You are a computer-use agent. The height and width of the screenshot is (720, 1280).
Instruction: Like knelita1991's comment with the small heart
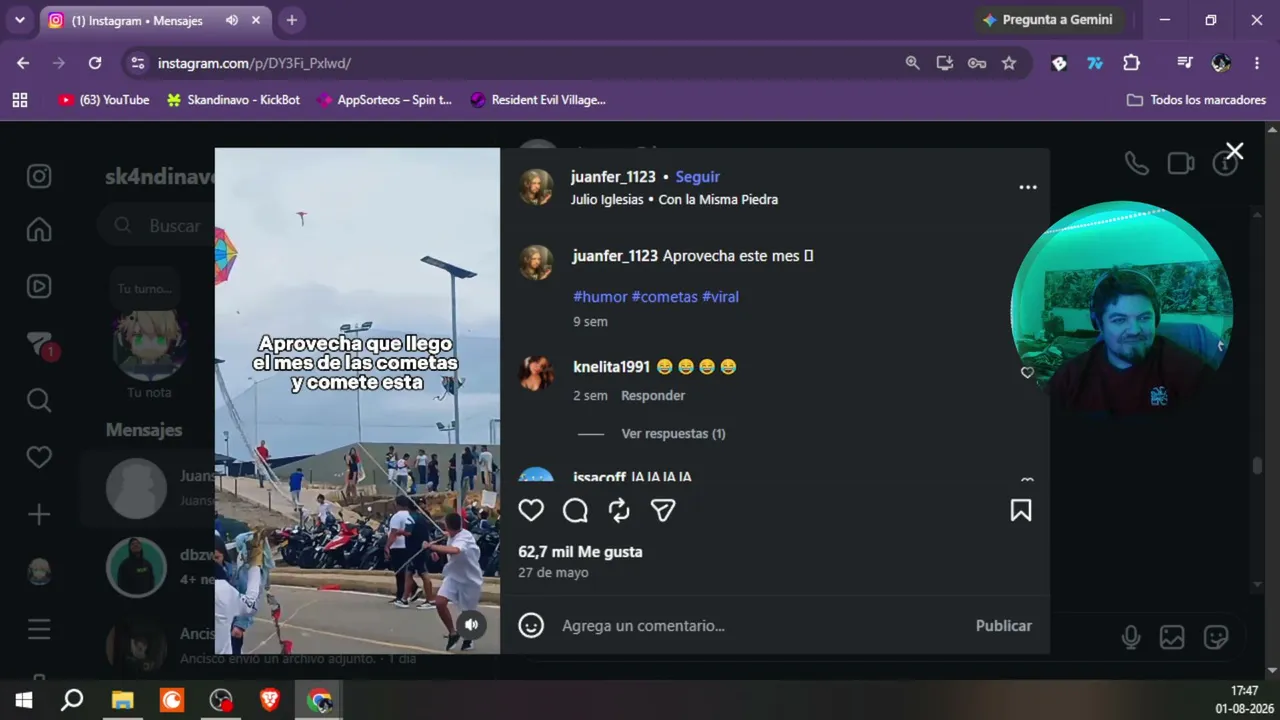coord(1027,373)
